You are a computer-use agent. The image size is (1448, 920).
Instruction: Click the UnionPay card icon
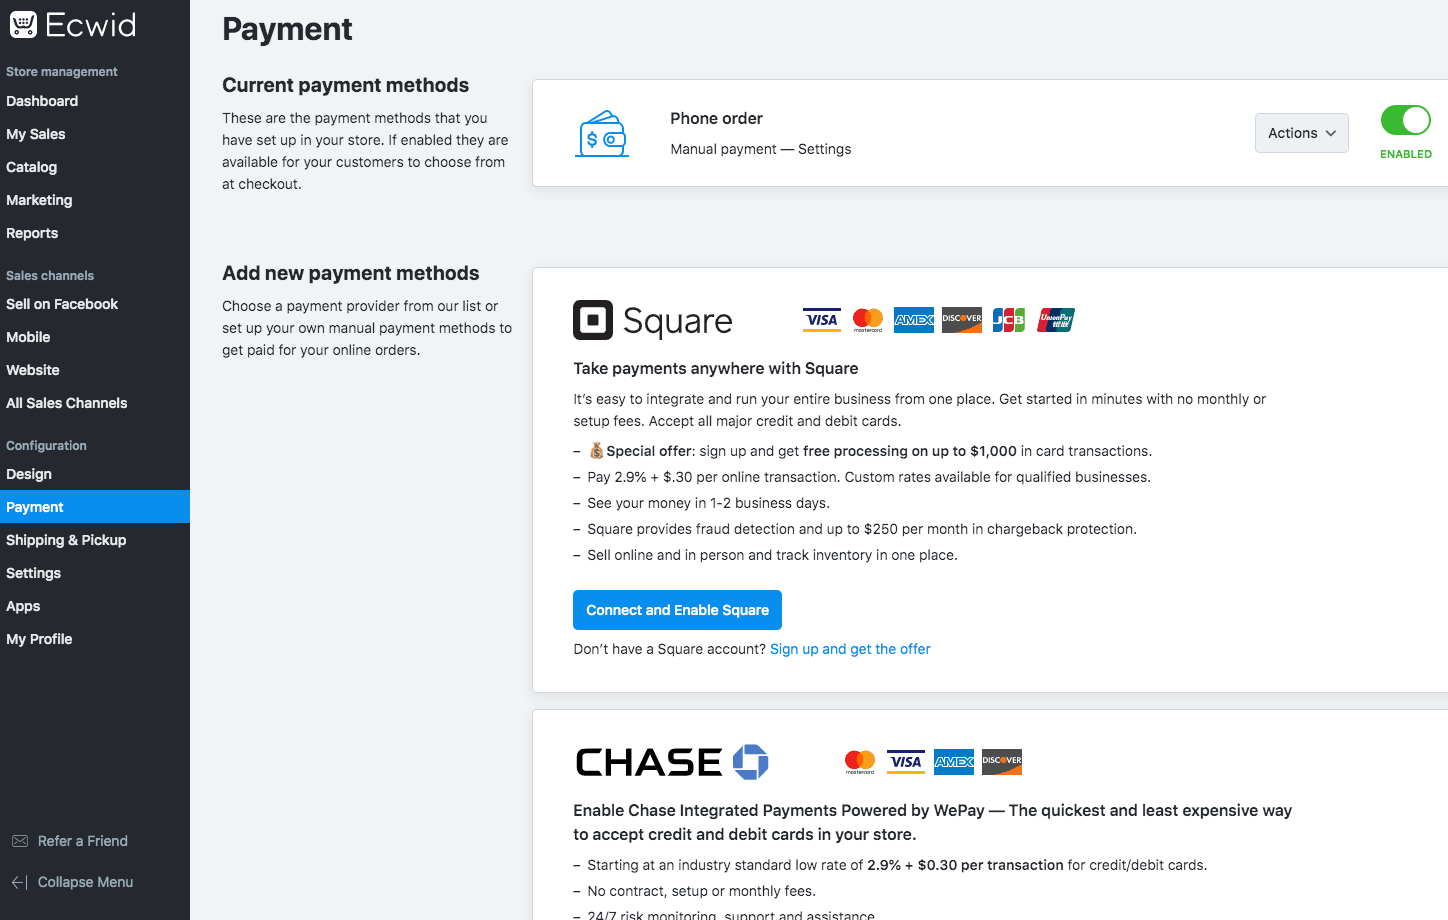point(1056,320)
